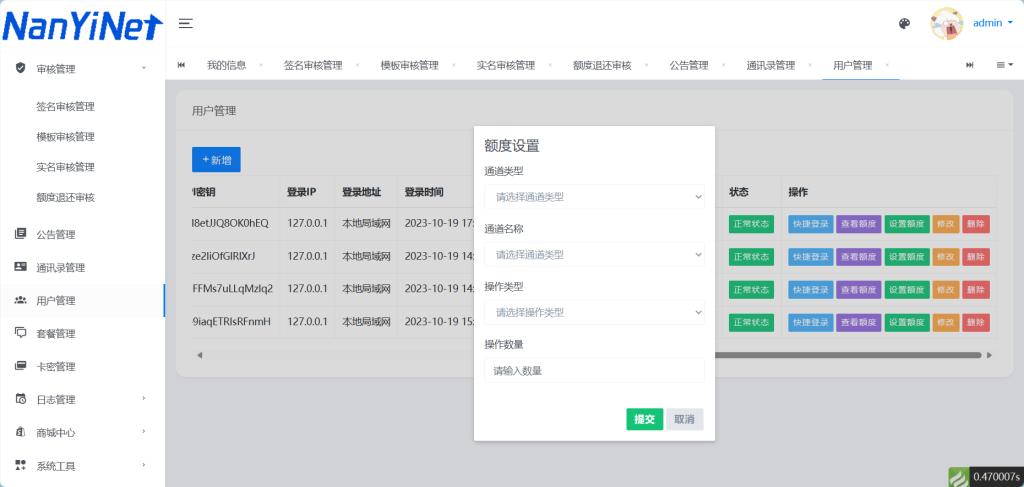The width and height of the screenshot is (1024, 487).
Task: Open the 通道类型 dropdown in dialog
Action: [x=594, y=196]
